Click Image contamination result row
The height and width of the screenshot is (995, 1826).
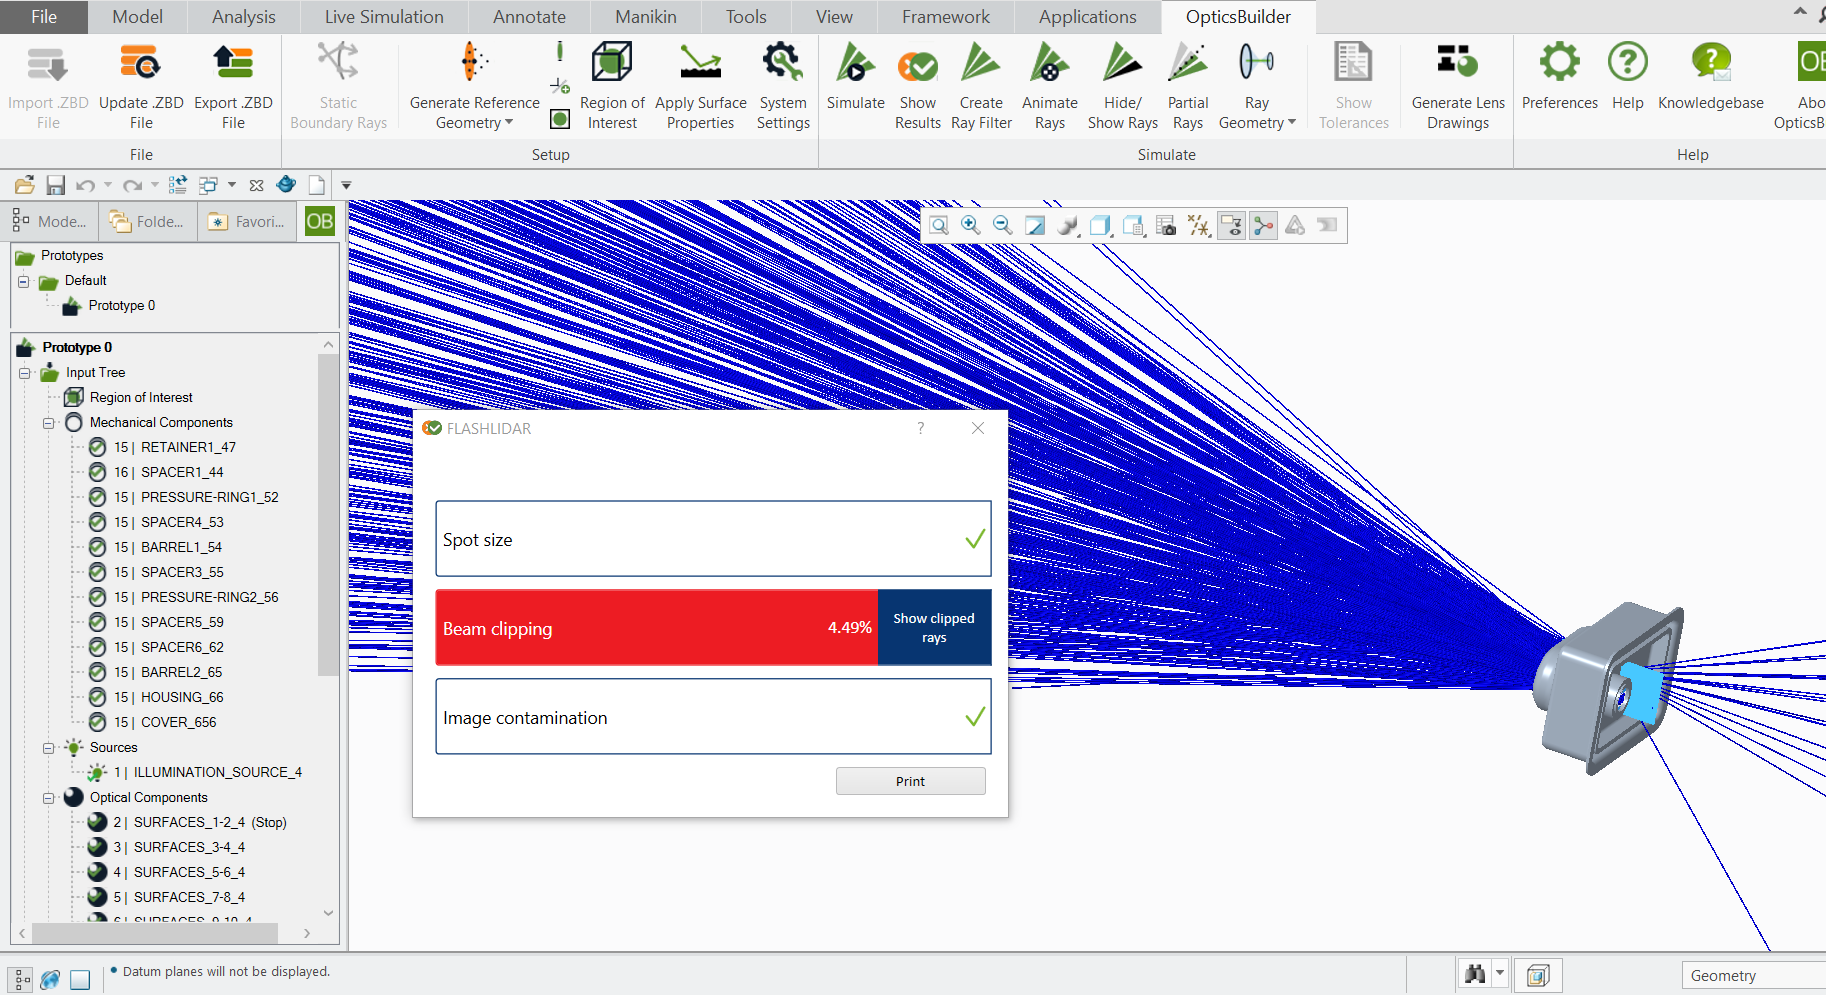pos(713,717)
